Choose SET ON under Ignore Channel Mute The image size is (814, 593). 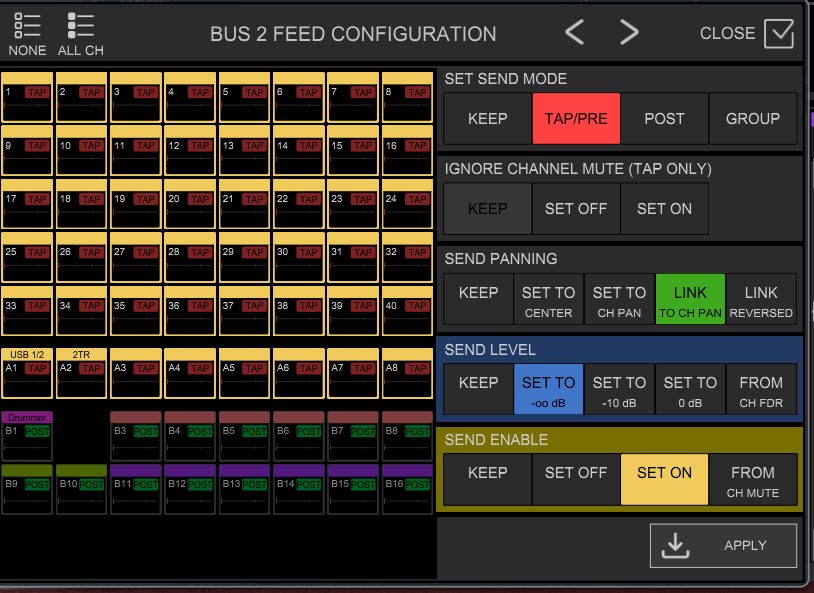(x=664, y=209)
